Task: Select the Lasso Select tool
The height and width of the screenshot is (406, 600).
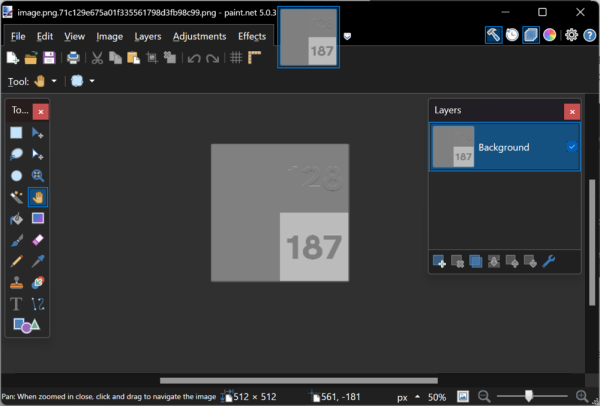Action: pos(16,154)
